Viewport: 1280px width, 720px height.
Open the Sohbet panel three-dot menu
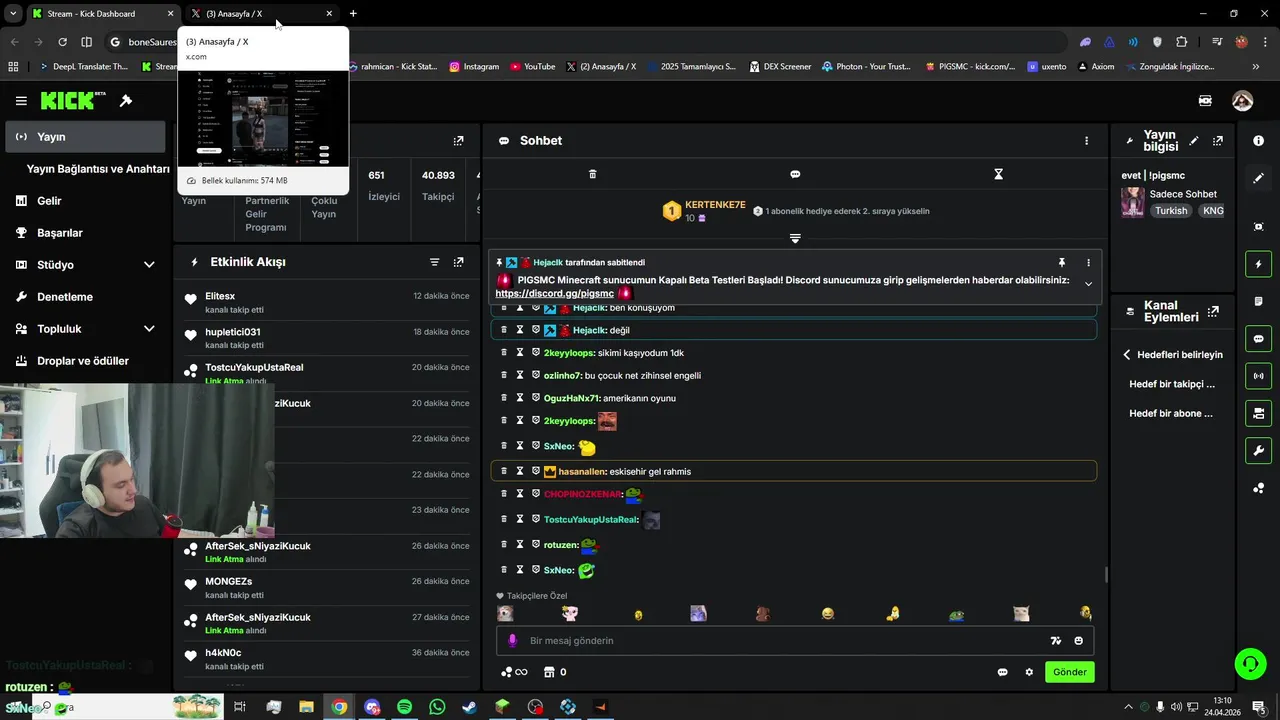(x=1086, y=141)
